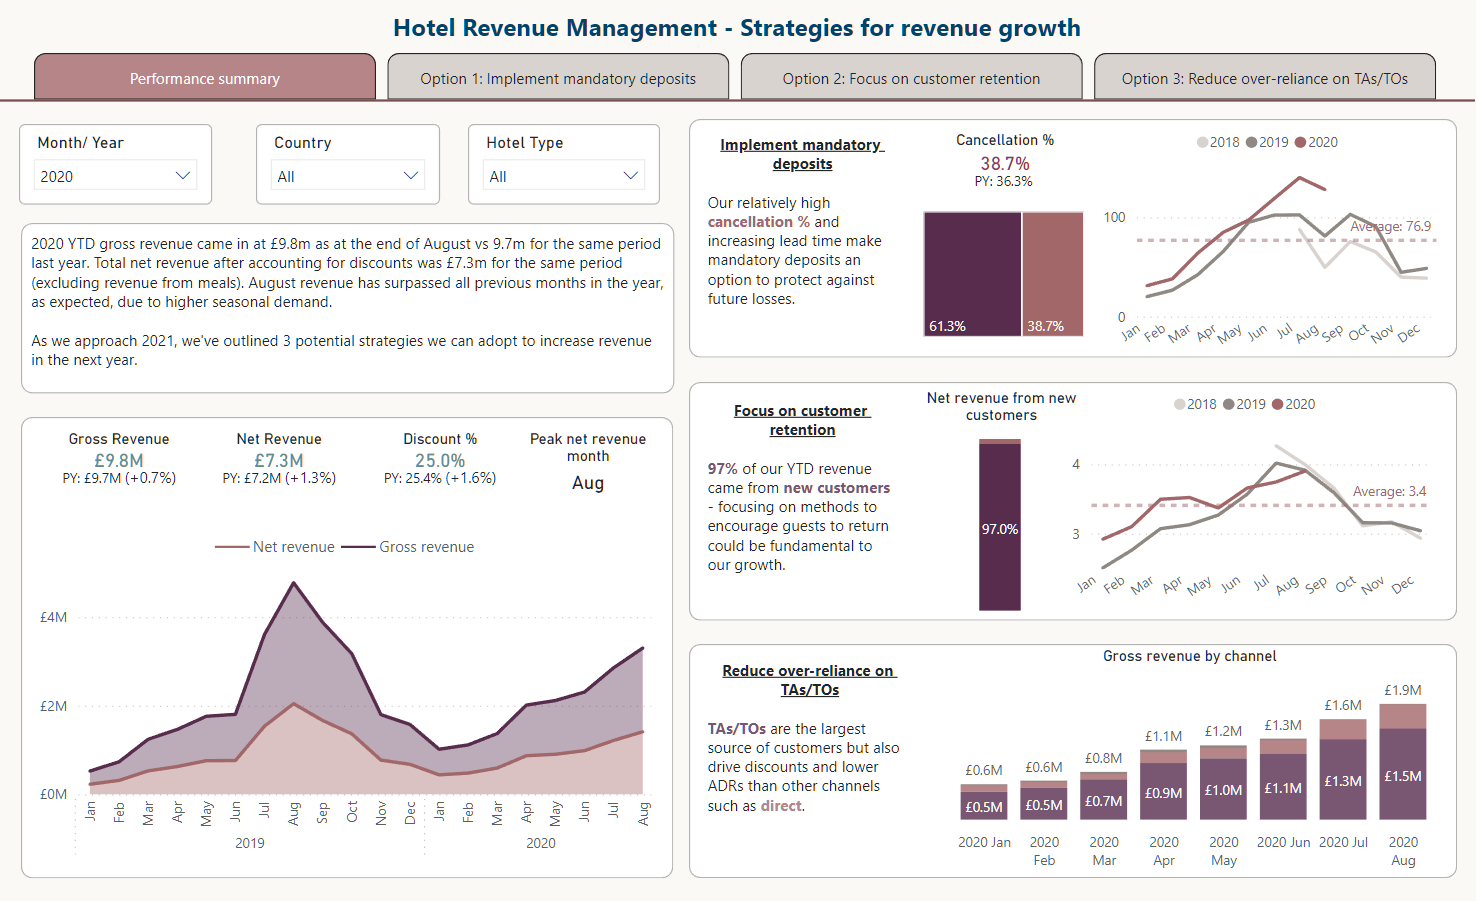The height and width of the screenshot is (901, 1476).
Task: Expand the Month/Year dropdown showing 2020
Action: pos(115,176)
